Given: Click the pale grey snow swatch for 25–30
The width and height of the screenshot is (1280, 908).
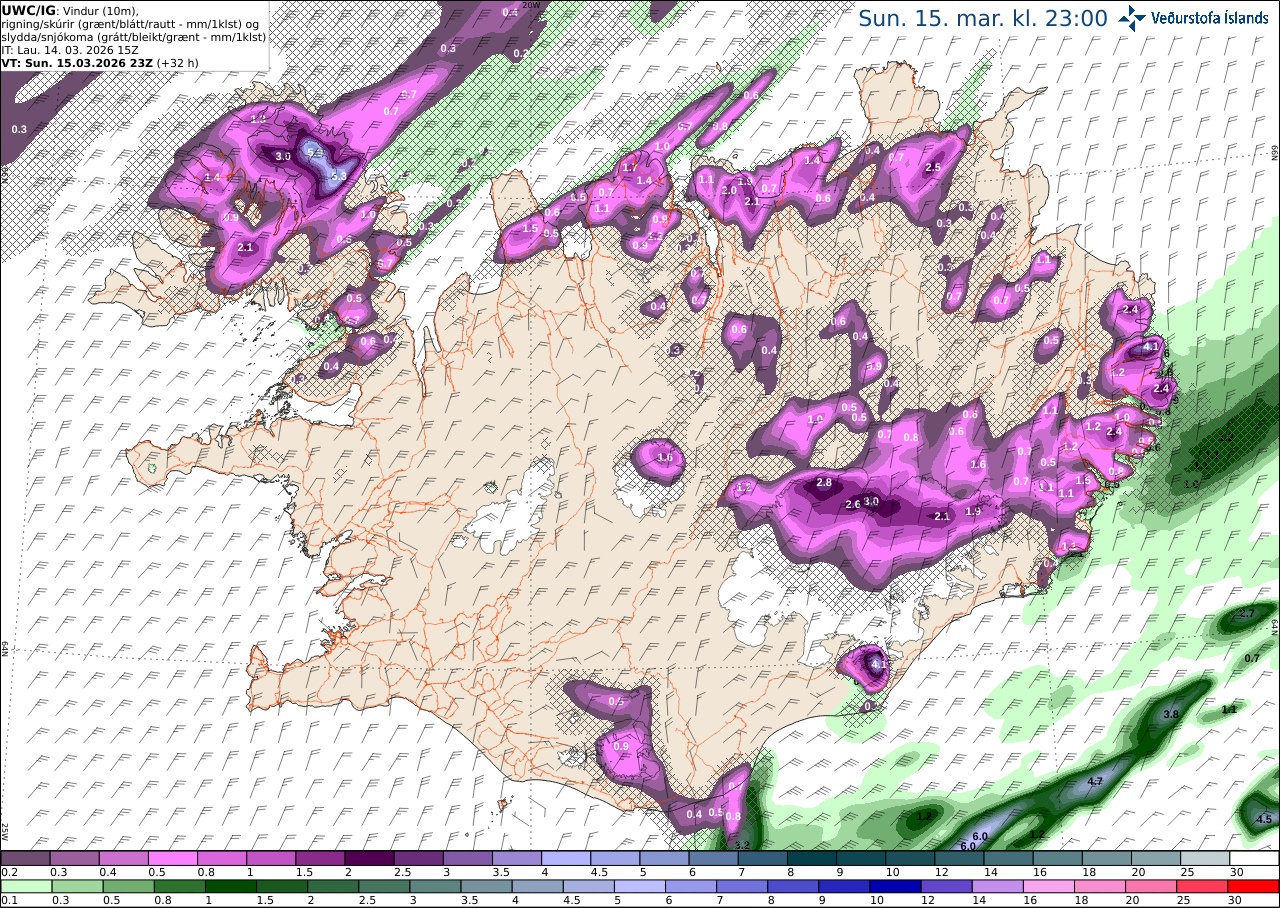Looking at the screenshot, I should (x=1206, y=858).
